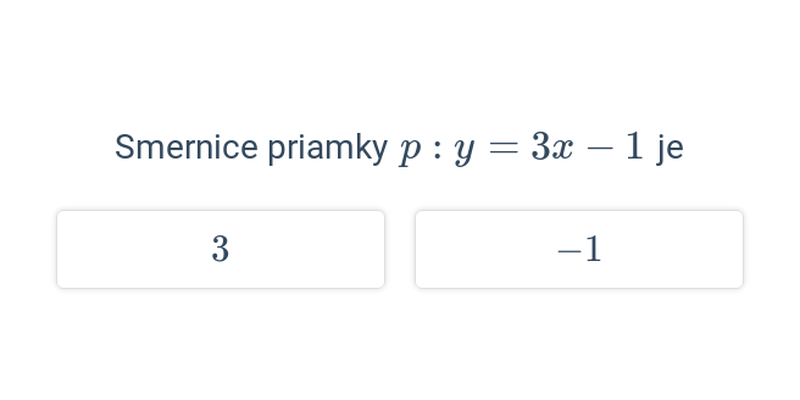Click the constant 1 at the equation's end
The image size is (800, 400).
click(634, 147)
